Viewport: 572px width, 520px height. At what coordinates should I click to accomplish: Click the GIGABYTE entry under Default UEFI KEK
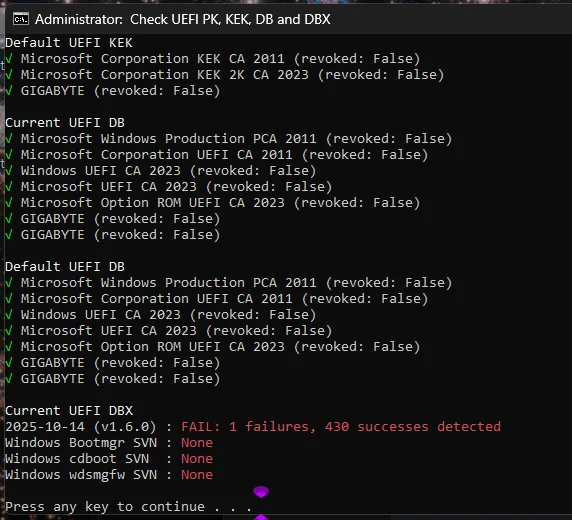[x=113, y=91]
